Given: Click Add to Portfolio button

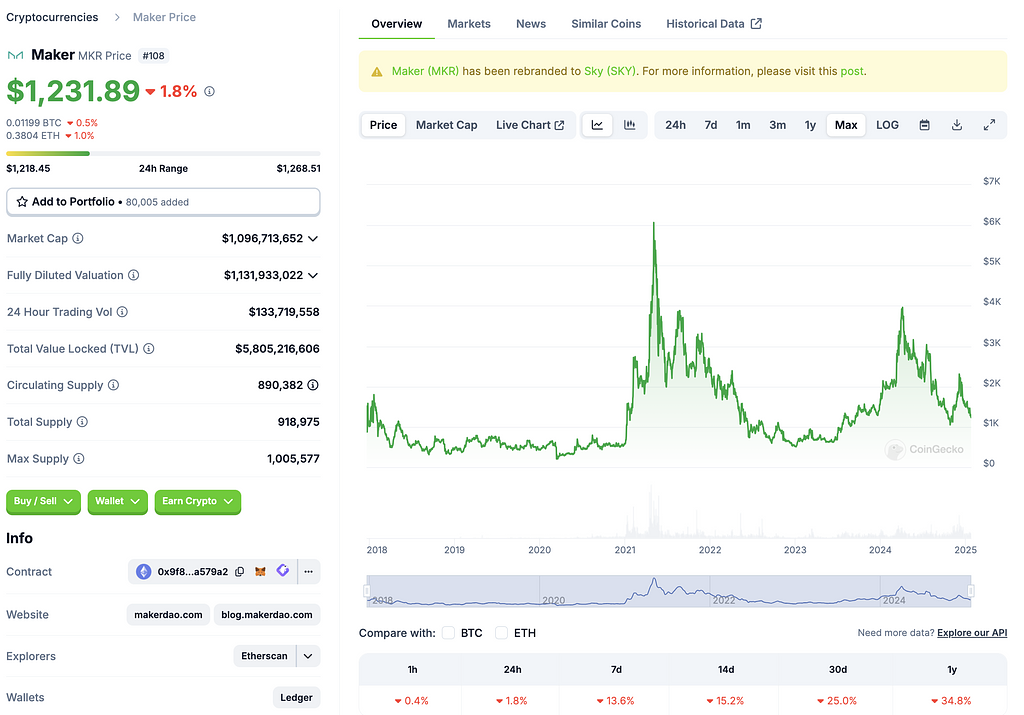Looking at the screenshot, I should pos(163,202).
